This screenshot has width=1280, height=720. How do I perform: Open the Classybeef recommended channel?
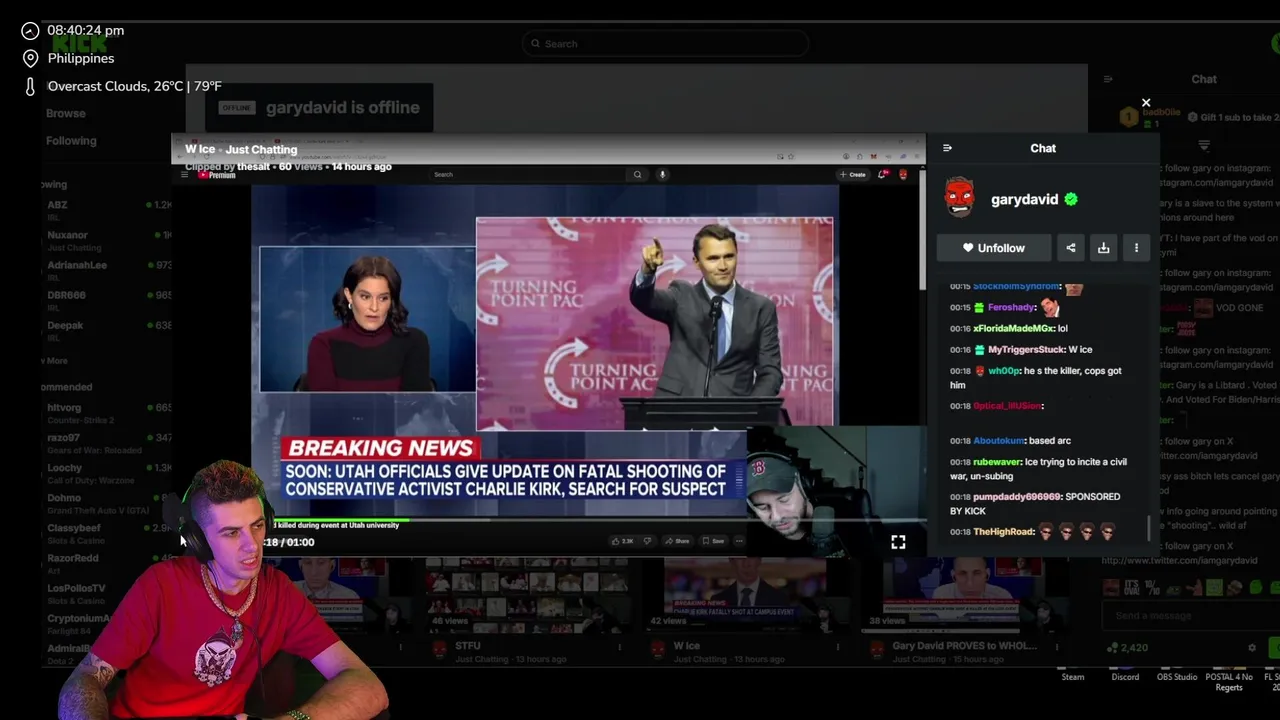tap(106, 532)
